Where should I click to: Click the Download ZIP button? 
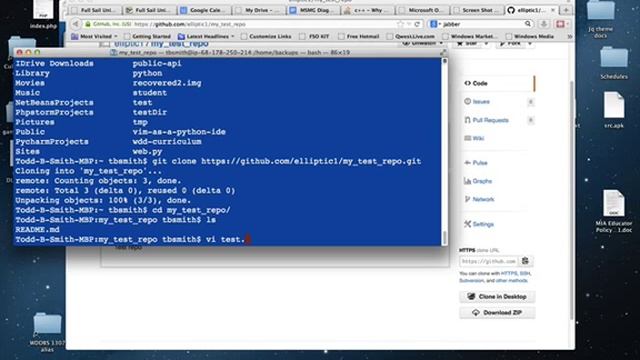pyautogui.click(x=497, y=313)
